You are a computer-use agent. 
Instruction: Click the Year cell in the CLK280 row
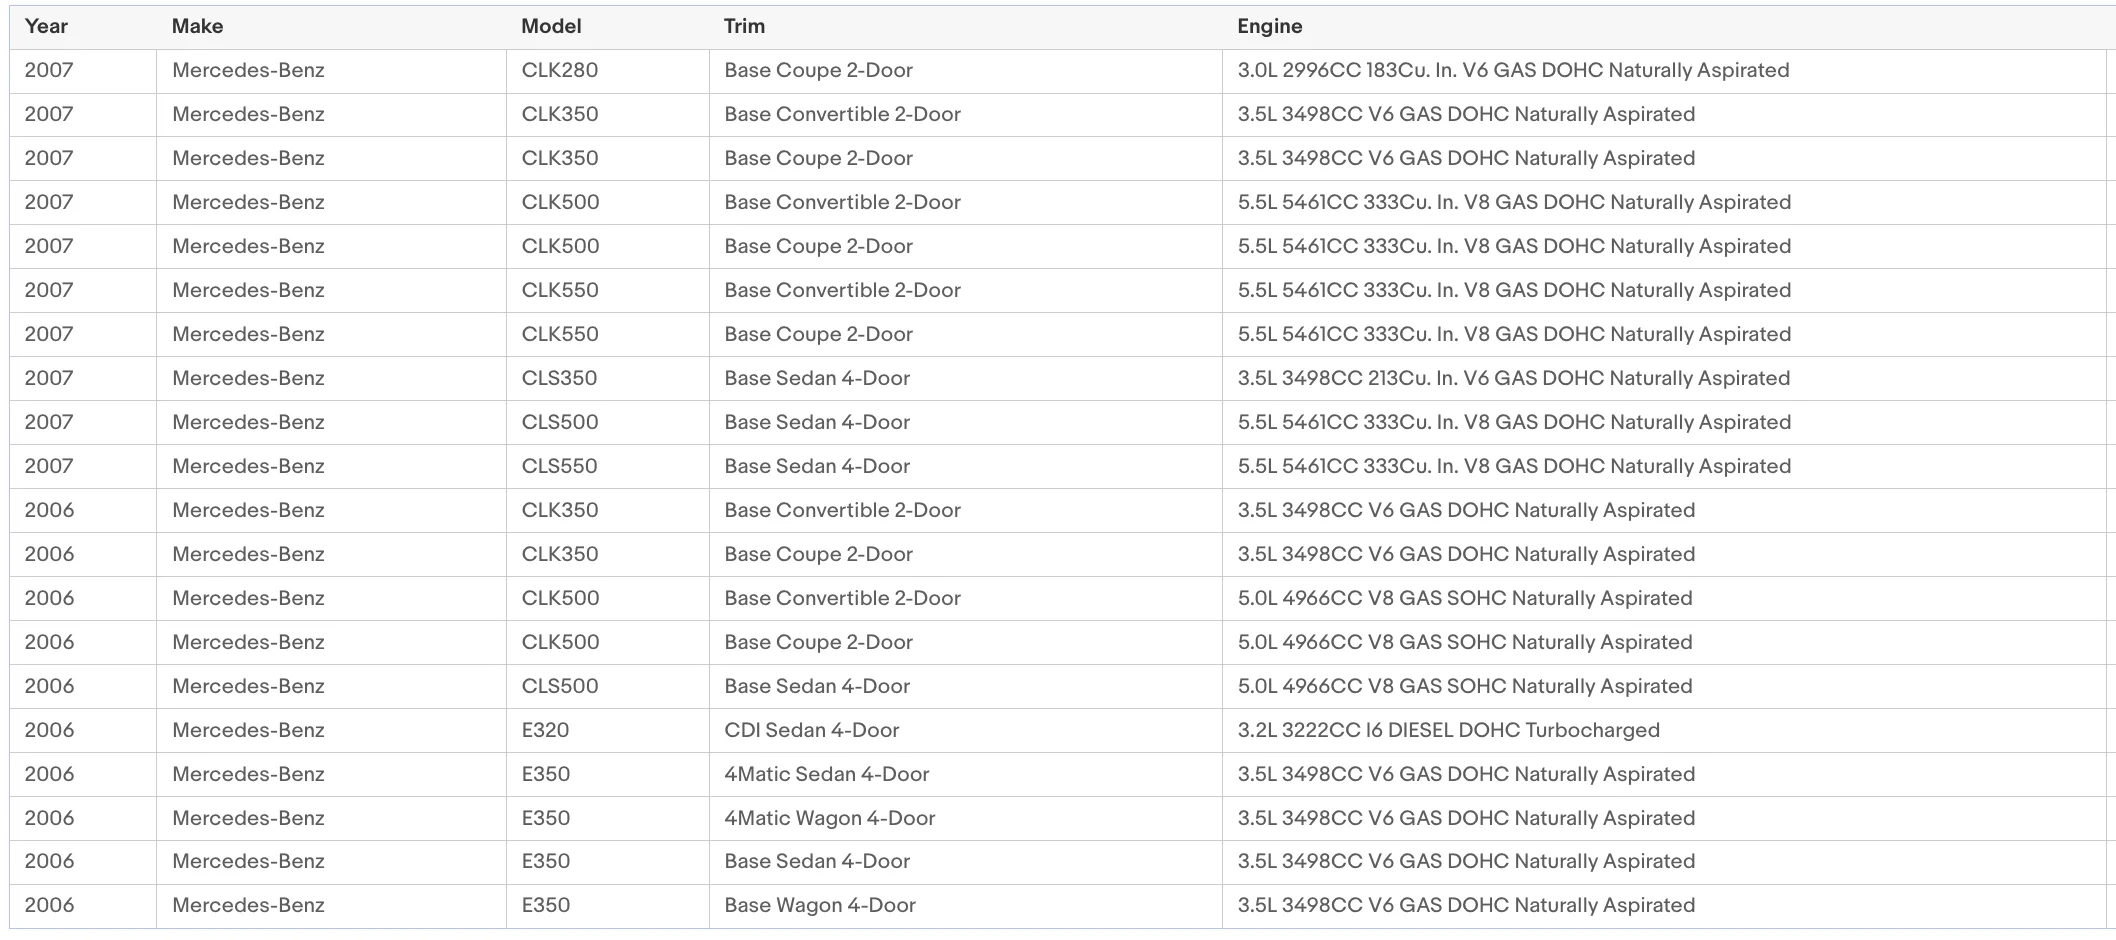(83, 71)
